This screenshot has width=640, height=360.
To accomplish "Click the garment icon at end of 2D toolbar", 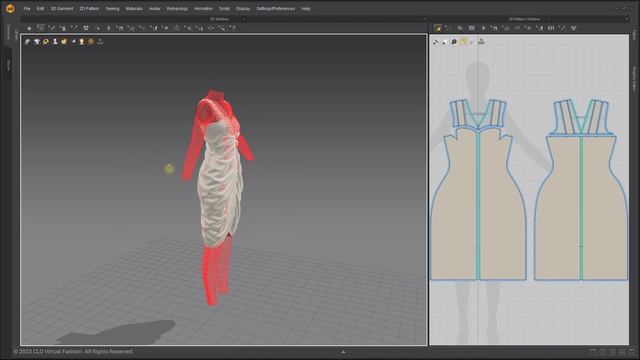I will coord(573,28).
